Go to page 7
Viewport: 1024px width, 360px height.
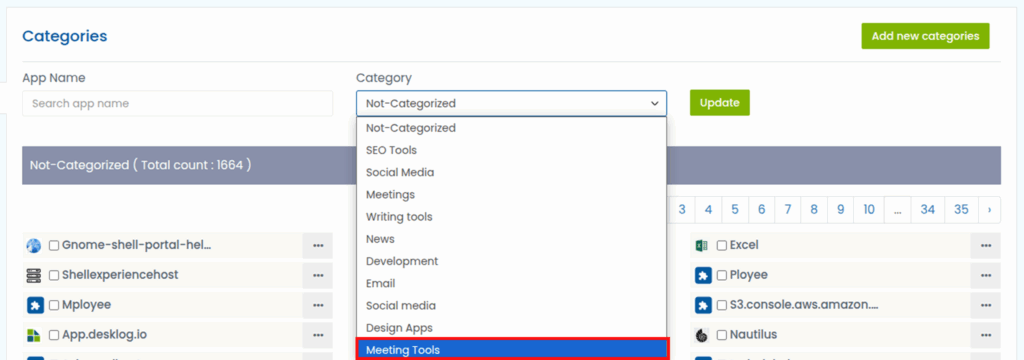(x=788, y=210)
